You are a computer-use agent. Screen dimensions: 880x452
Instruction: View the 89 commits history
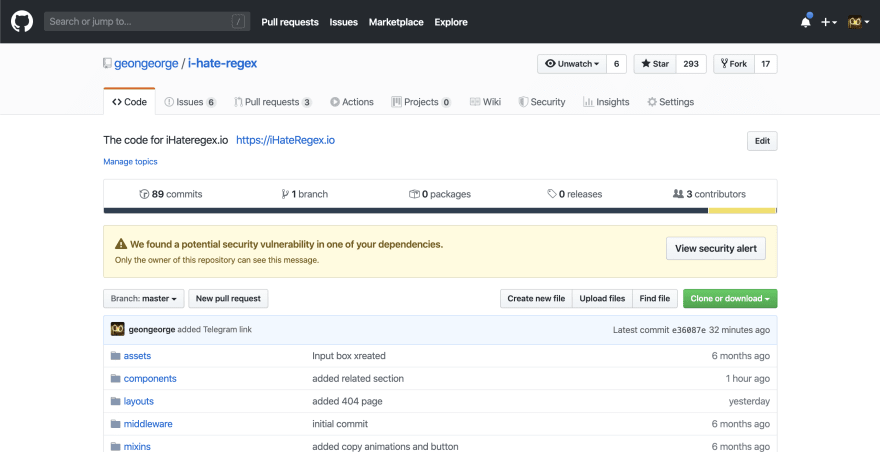point(171,194)
